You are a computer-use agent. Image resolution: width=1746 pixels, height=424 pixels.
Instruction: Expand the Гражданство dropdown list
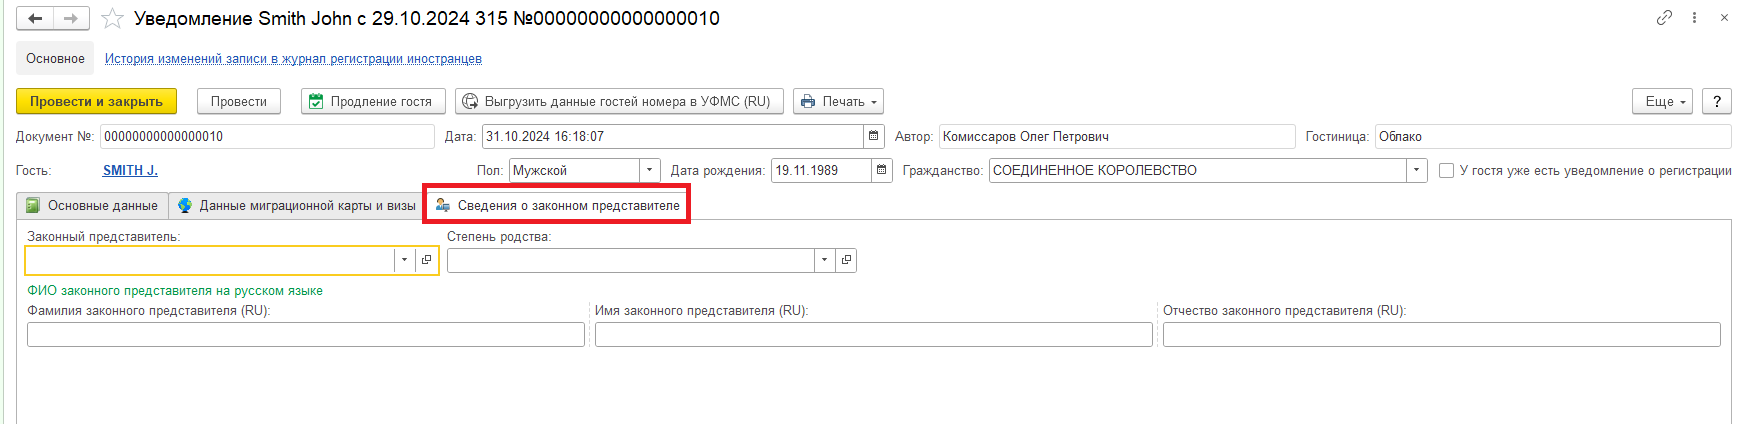[1417, 170]
